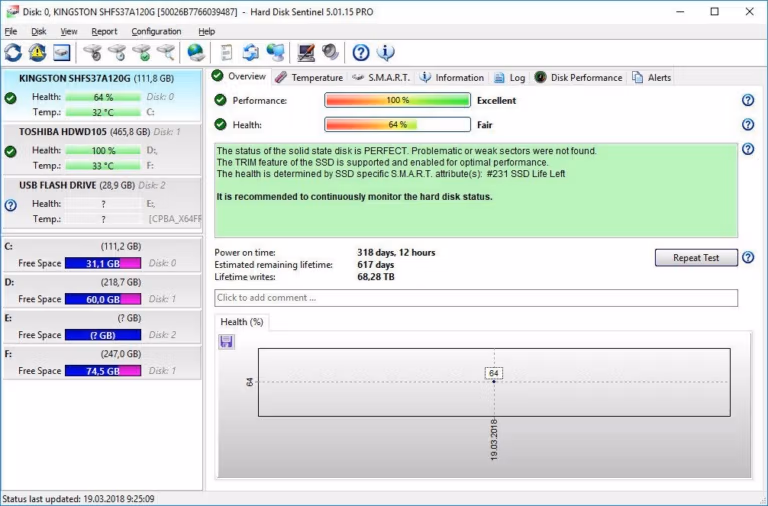Open the Disk Performance tab
This screenshot has width=768, height=506.
pyautogui.click(x=578, y=77)
